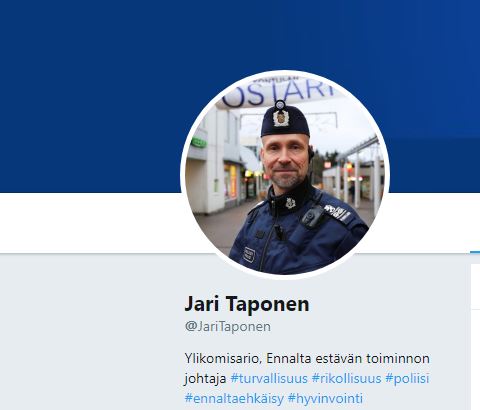Click the police cap badge in avatar
This screenshot has width=480, height=410.
pos(281,118)
